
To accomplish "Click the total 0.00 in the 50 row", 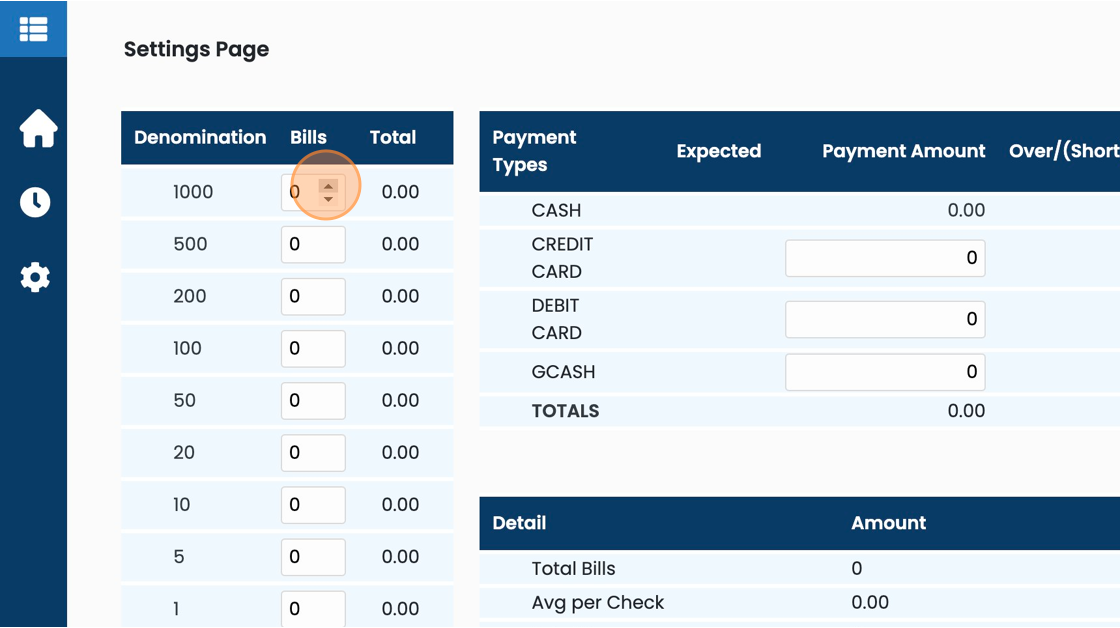I will coord(400,401).
